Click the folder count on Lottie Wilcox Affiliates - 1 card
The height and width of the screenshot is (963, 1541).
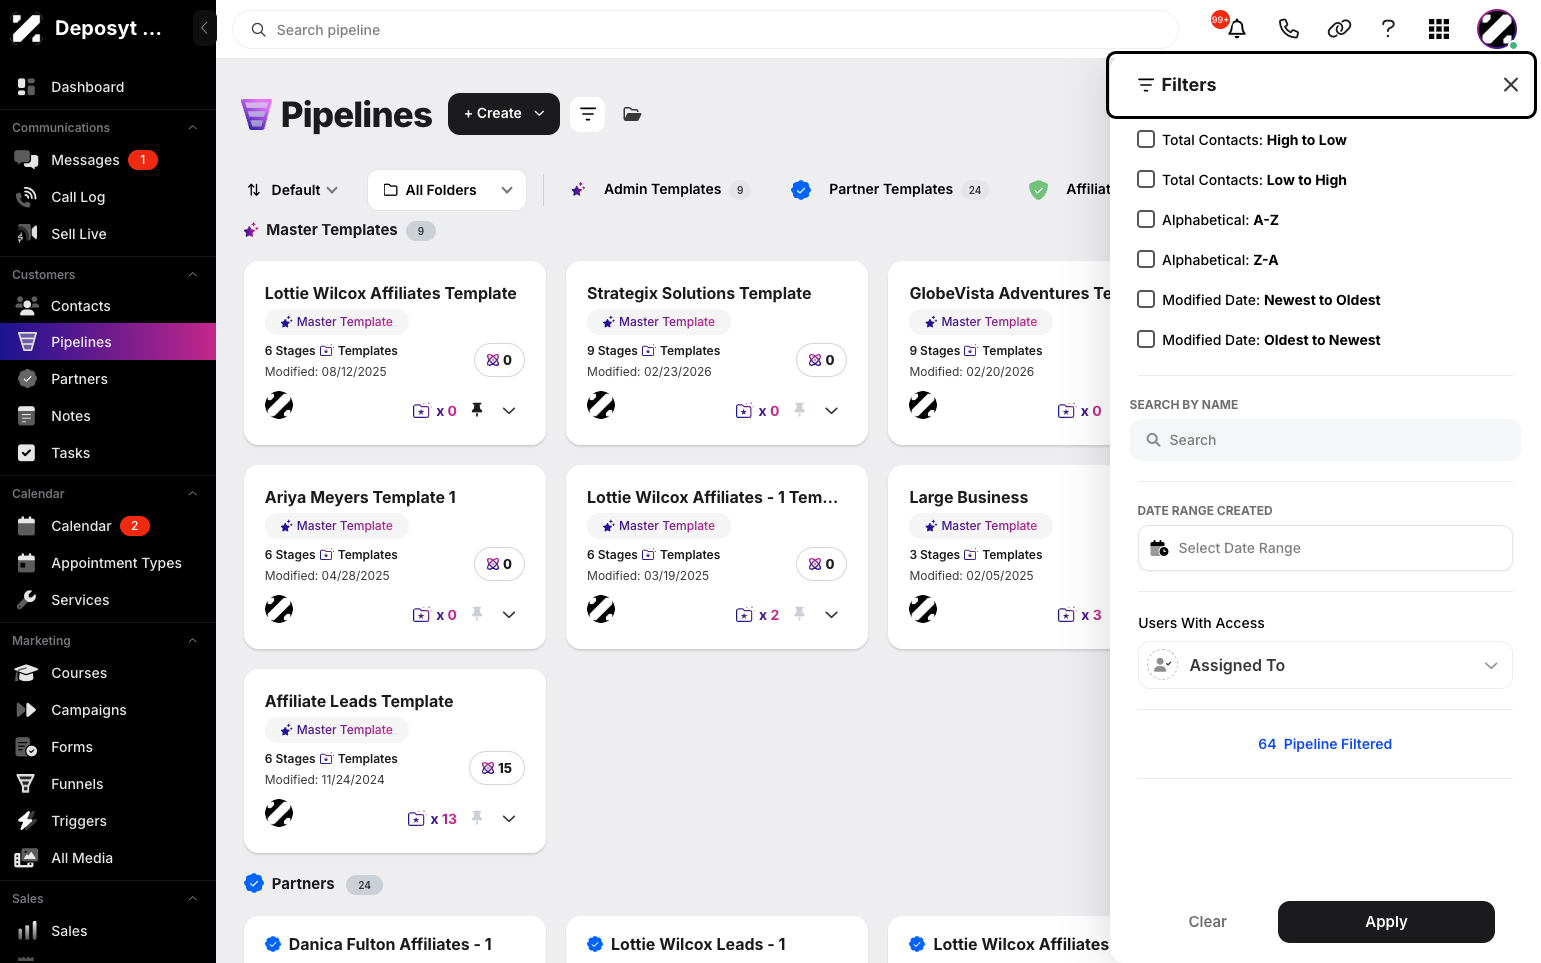(x=757, y=615)
